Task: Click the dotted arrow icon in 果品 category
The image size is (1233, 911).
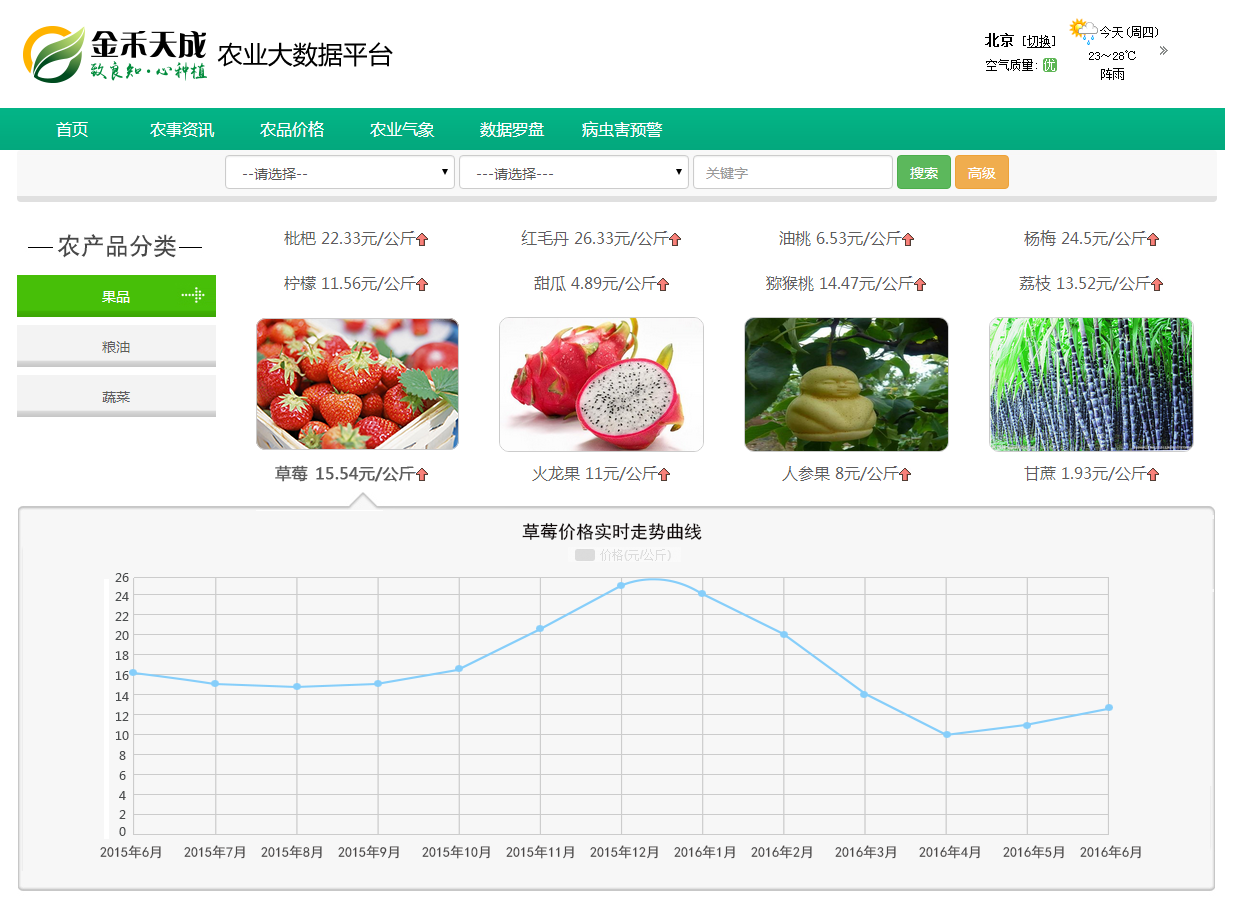Action: point(193,295)
